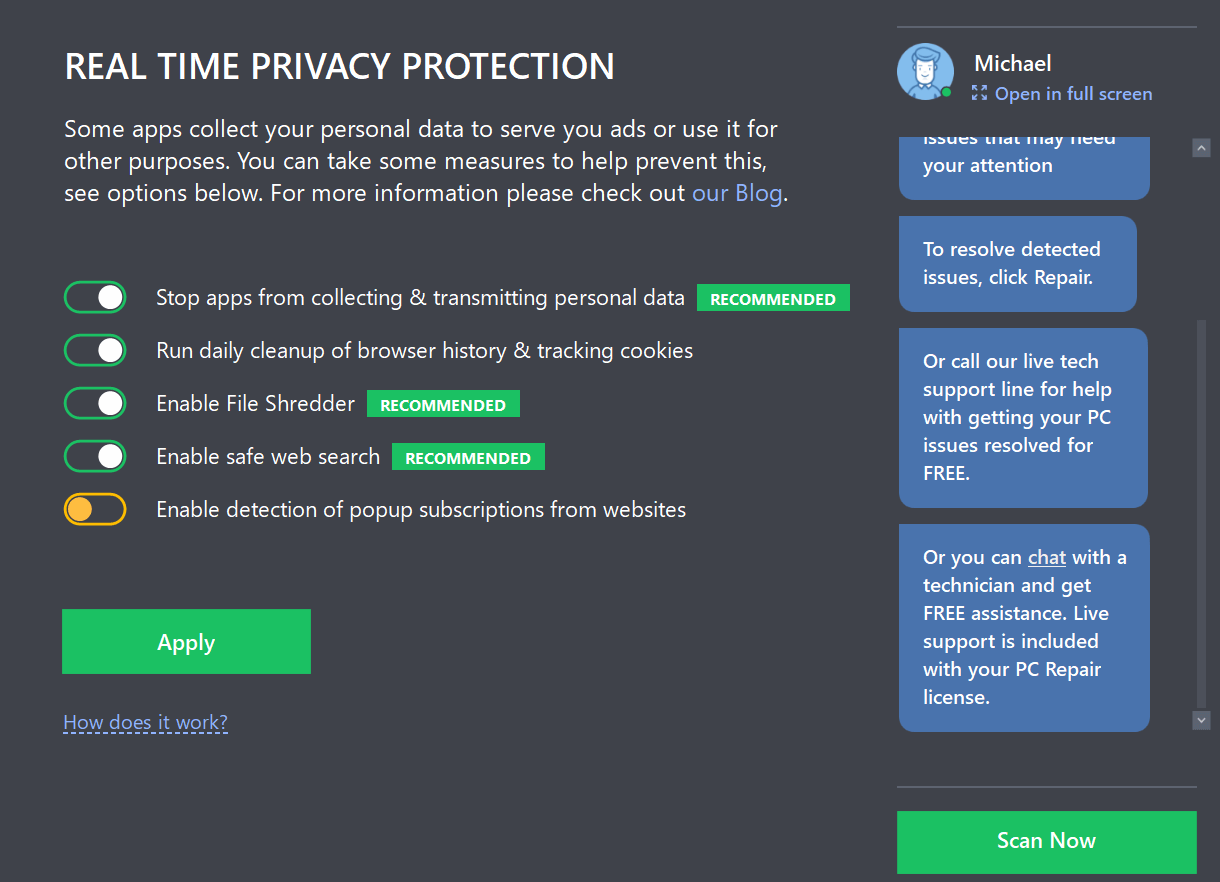Click the chat scroll down arrow
Screen dimensions: 1220x882
[x=1202, y=720]
